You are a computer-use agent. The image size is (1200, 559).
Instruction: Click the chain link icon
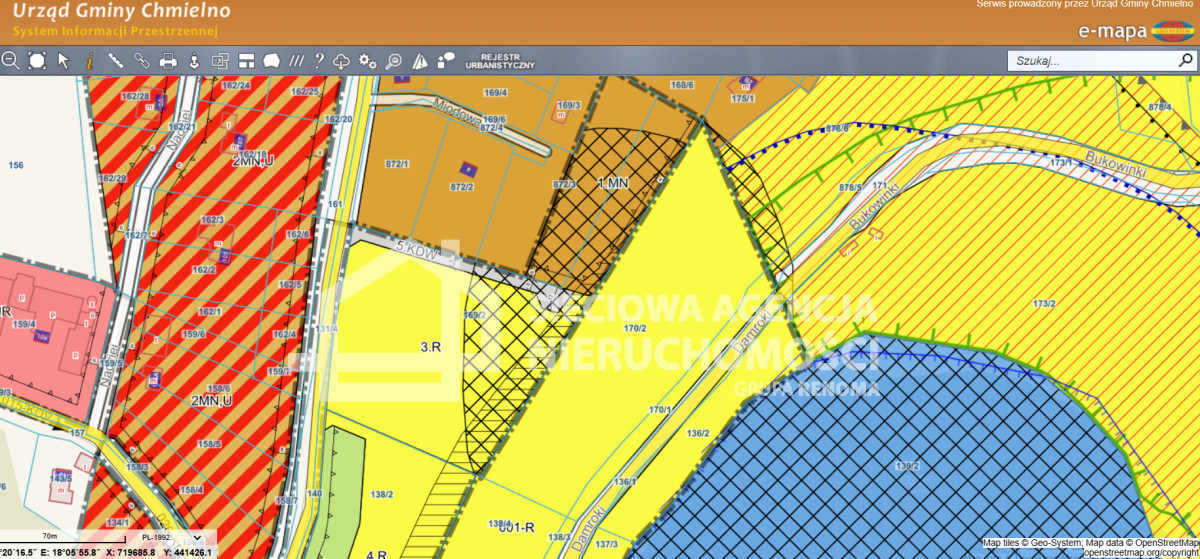[142, 60]
